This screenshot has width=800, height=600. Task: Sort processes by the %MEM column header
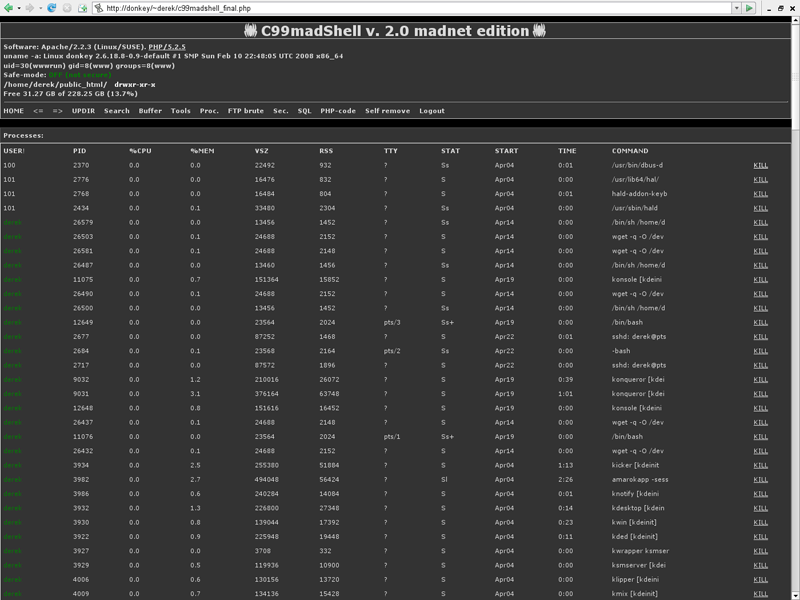[203, 151]
